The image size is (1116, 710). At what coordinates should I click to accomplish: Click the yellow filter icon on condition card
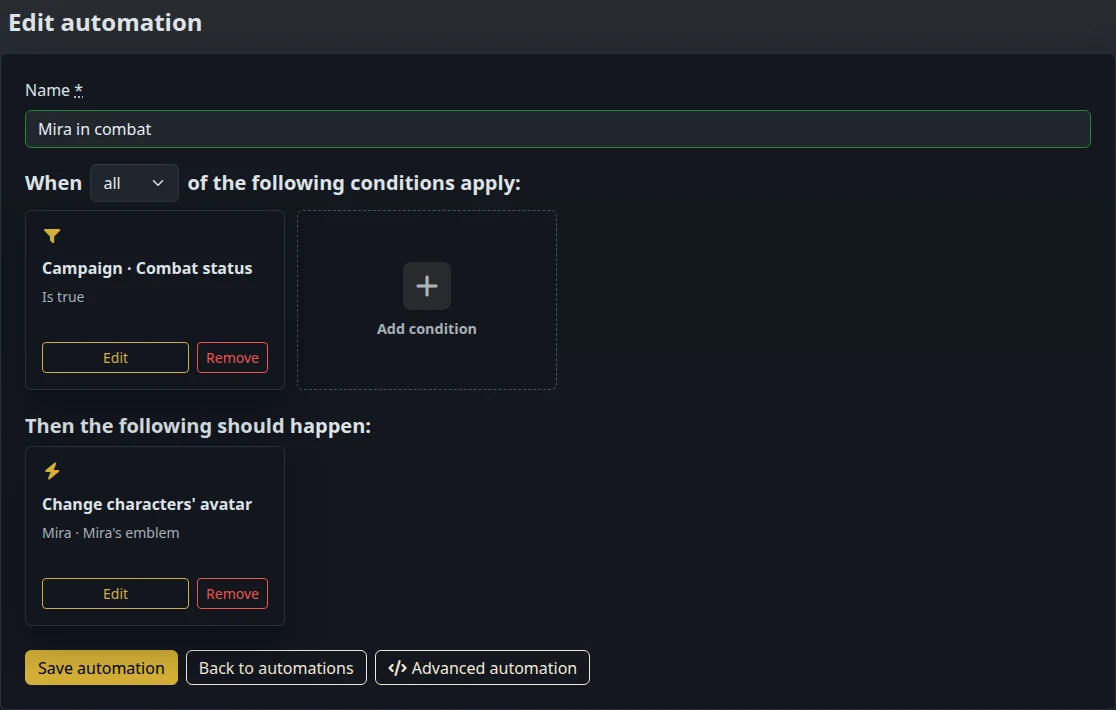tap(52, 235)
